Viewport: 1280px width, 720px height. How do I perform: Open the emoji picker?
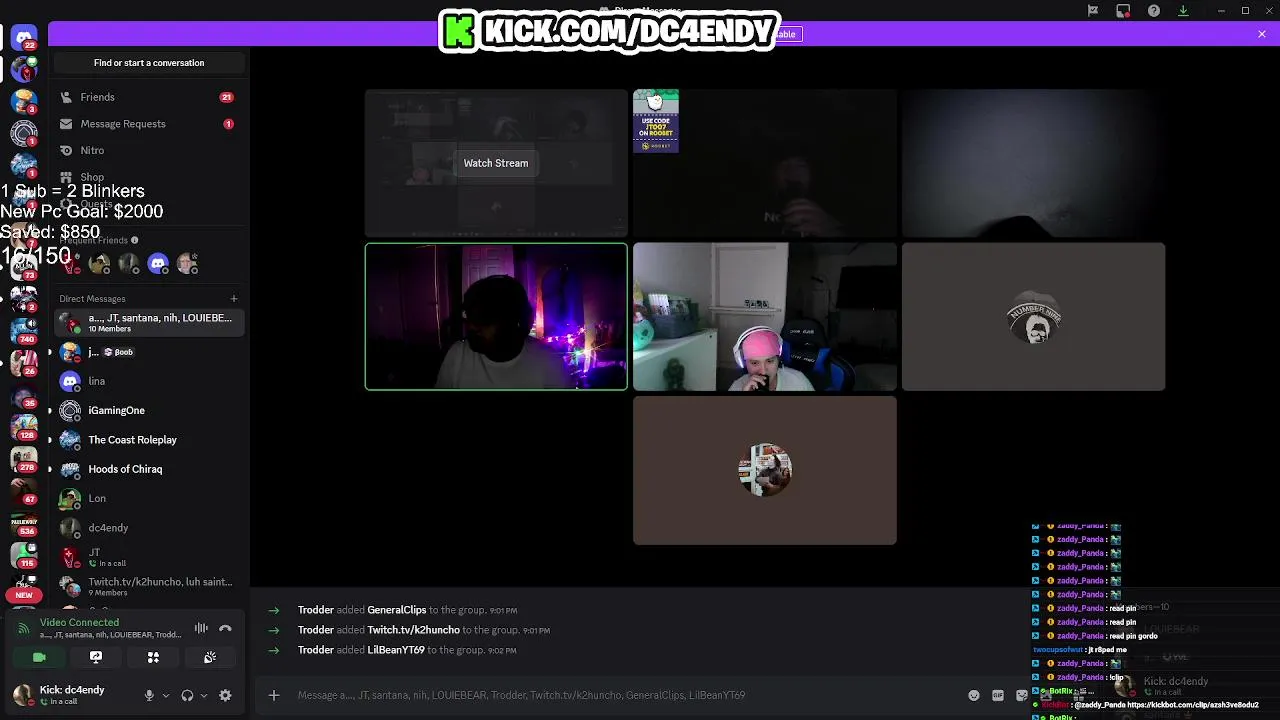coord(974,695)
